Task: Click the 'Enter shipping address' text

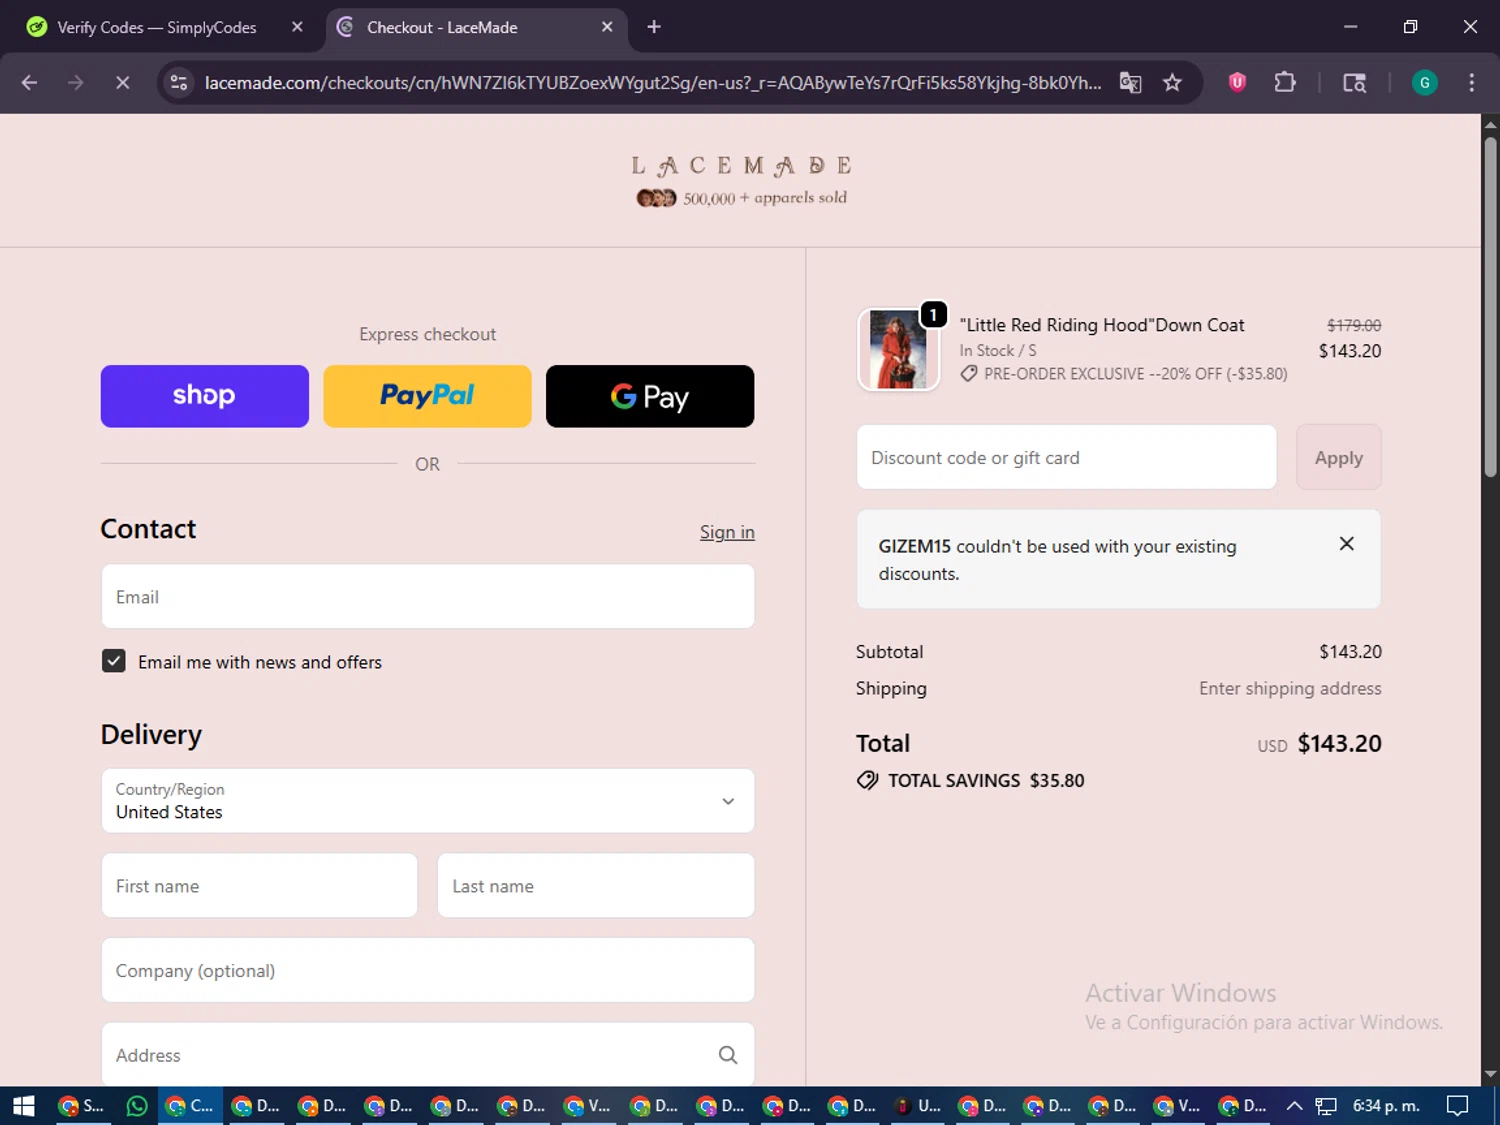Action: [1290, 688]
